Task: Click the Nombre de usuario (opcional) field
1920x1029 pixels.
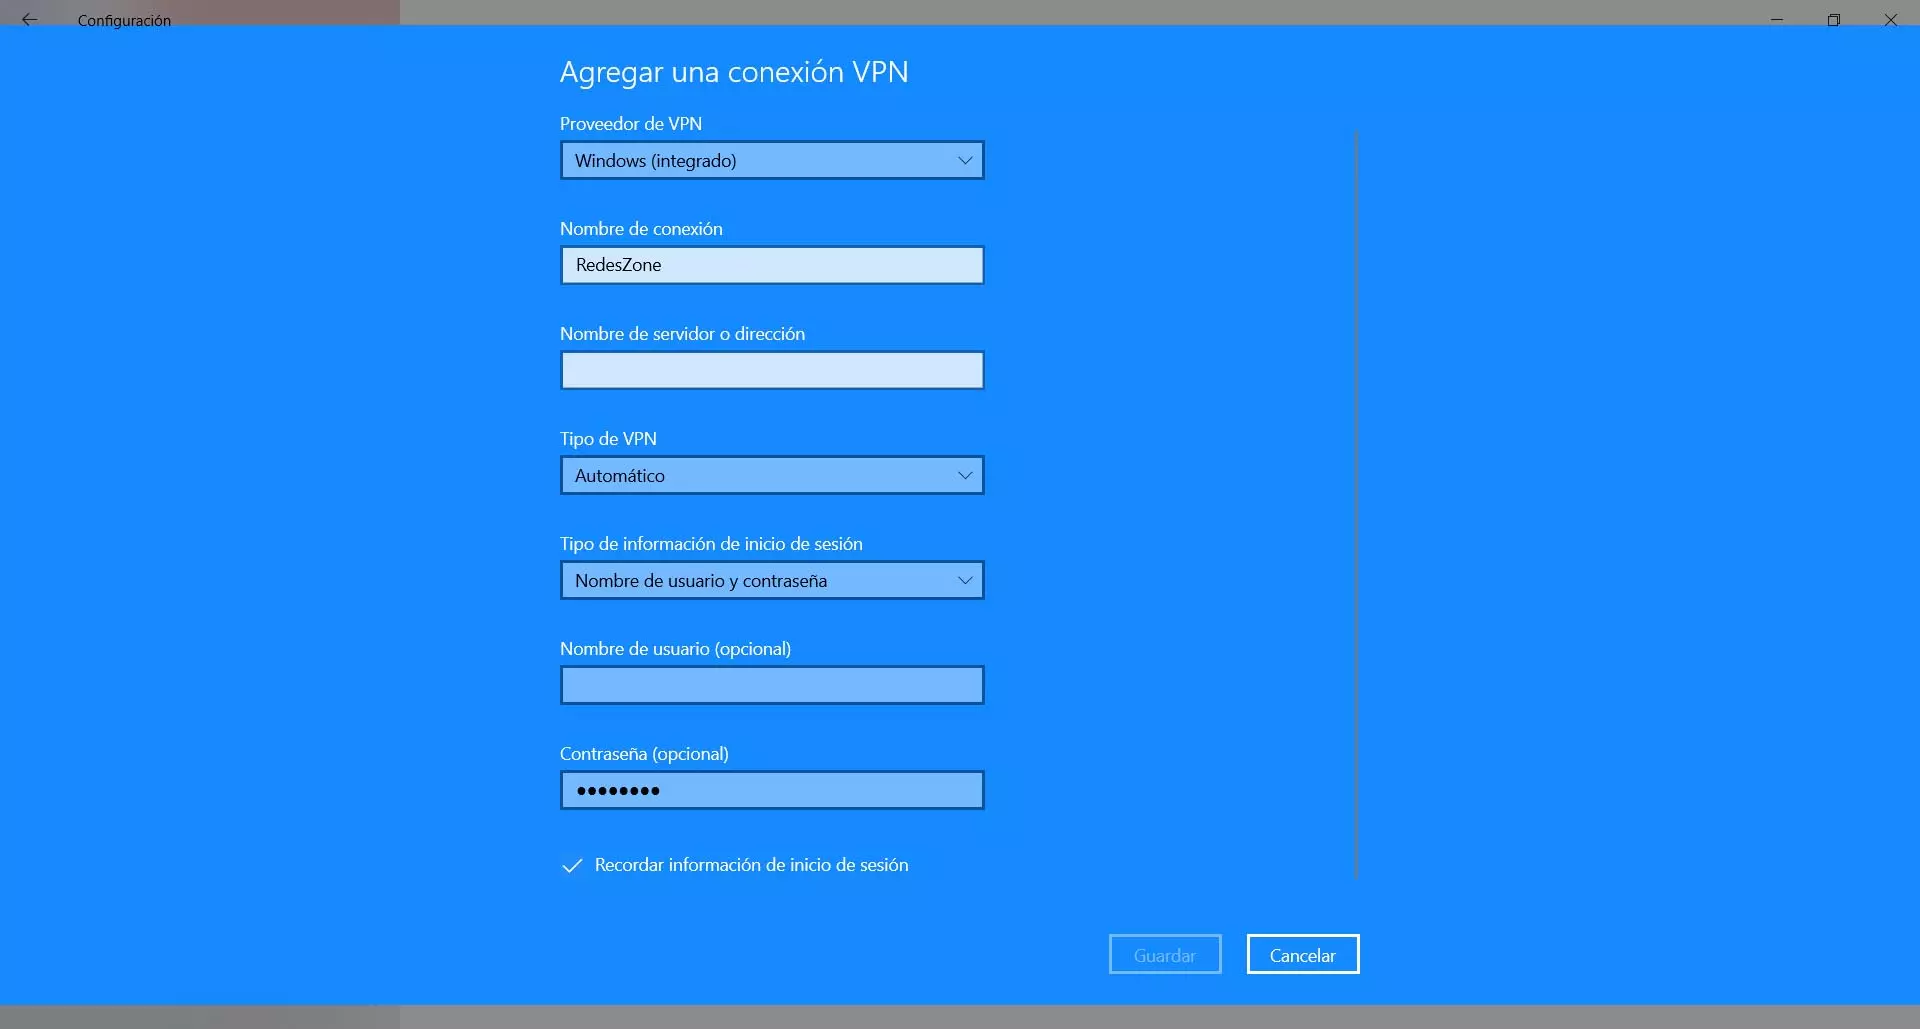Action: 772,685
